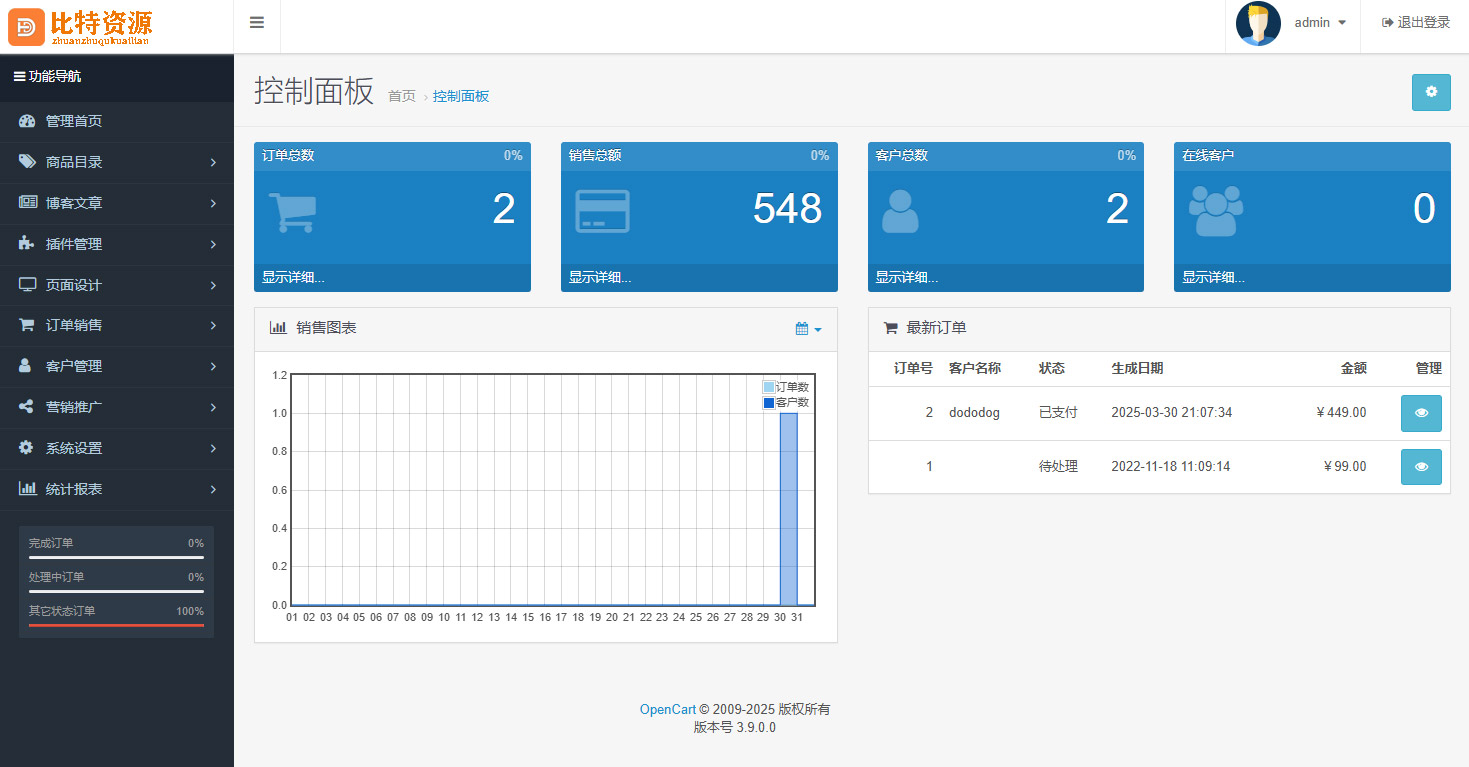
Task: Click the 退出登录 logout link
Action: coord(1415,23)
